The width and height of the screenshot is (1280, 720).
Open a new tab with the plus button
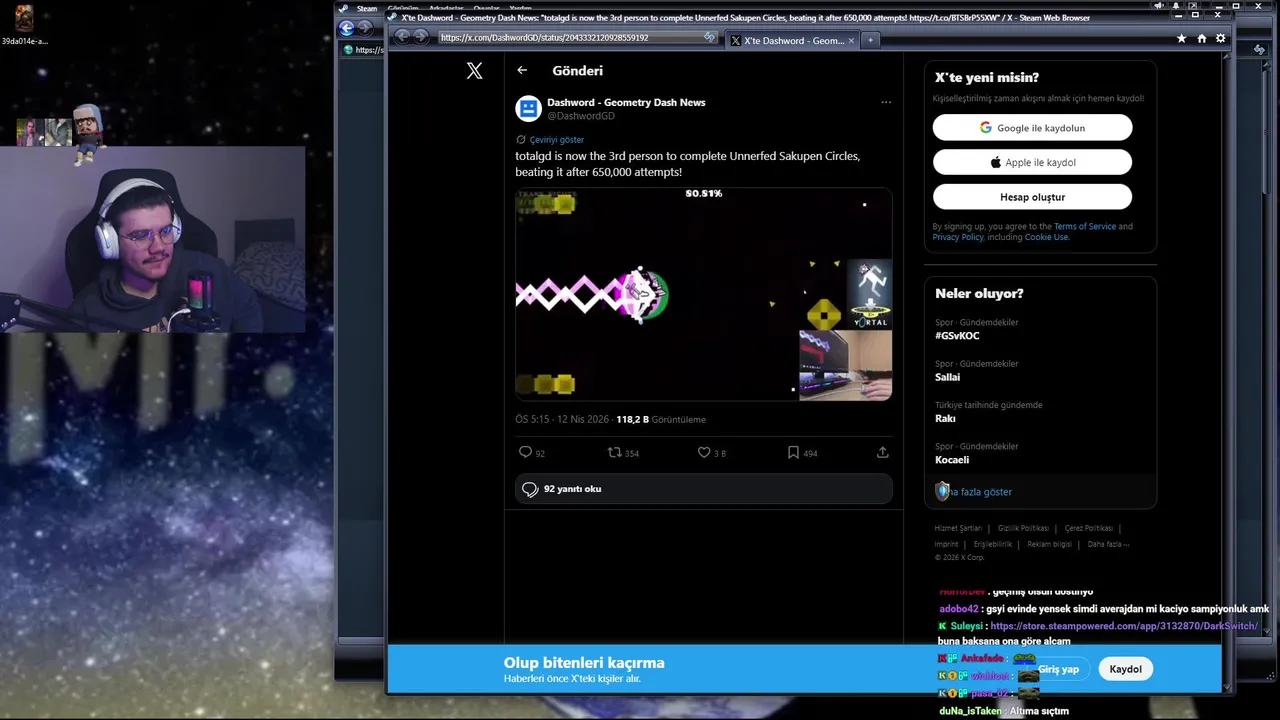click(x=870, y=40)
